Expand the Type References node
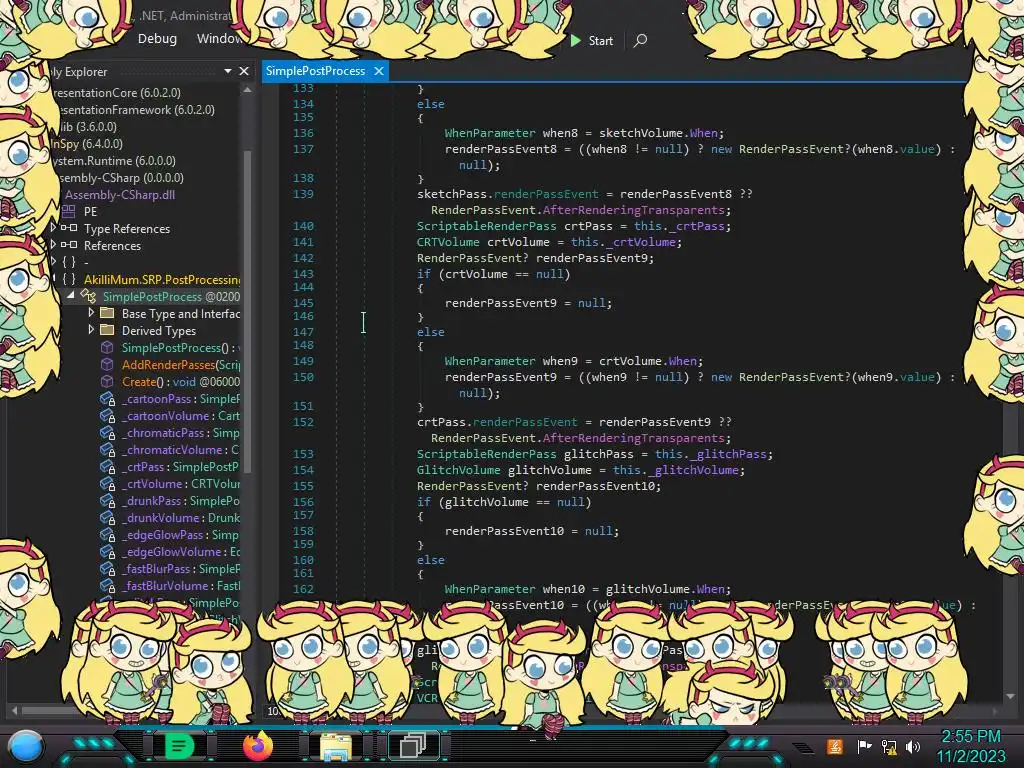This screenshot has height=768, width=1024. (54, 228)
